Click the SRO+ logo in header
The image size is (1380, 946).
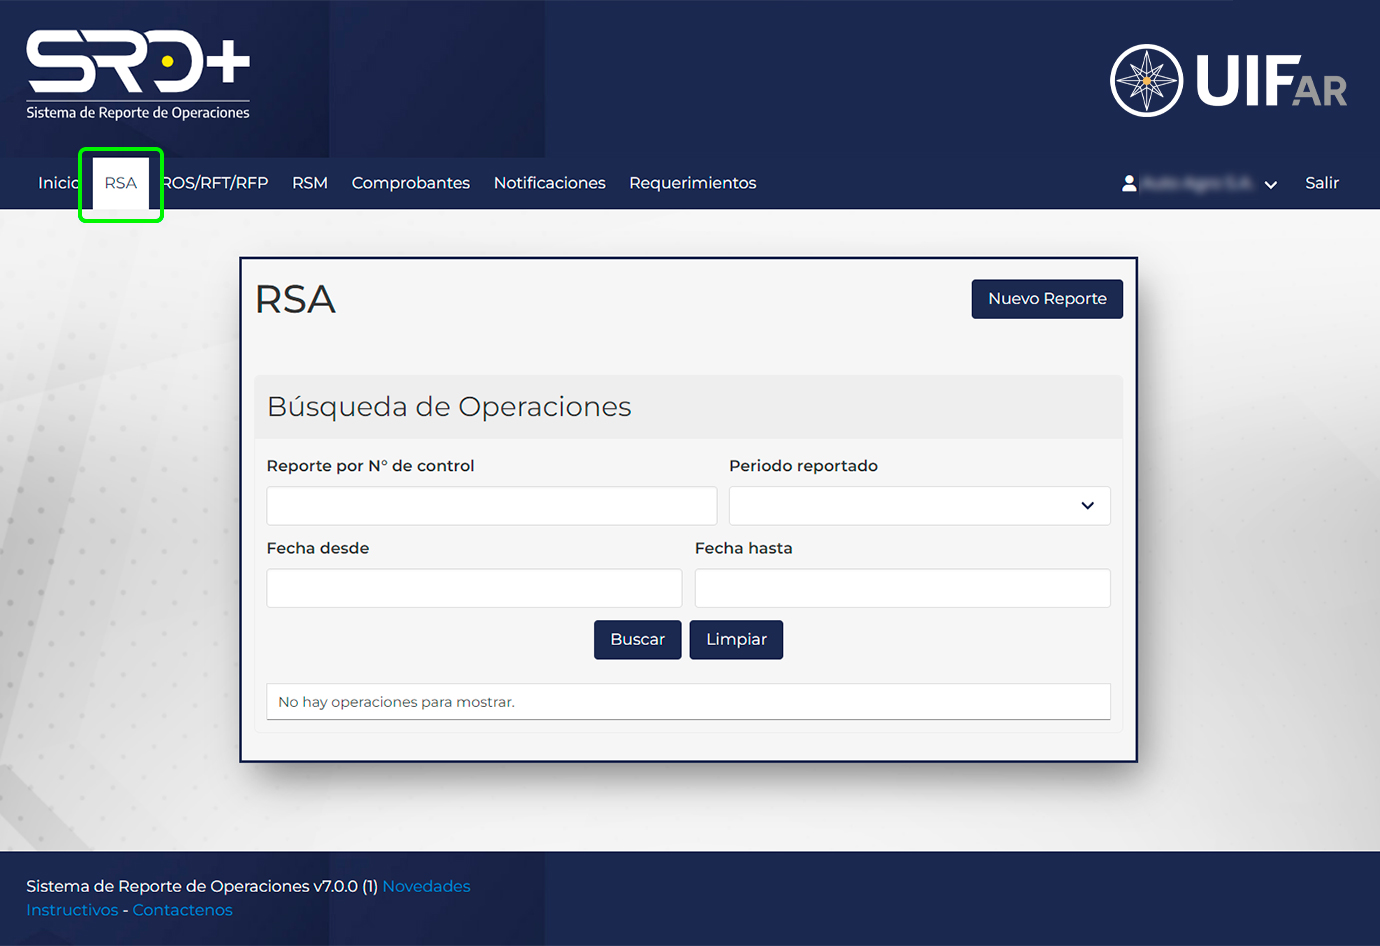[138, 75]
